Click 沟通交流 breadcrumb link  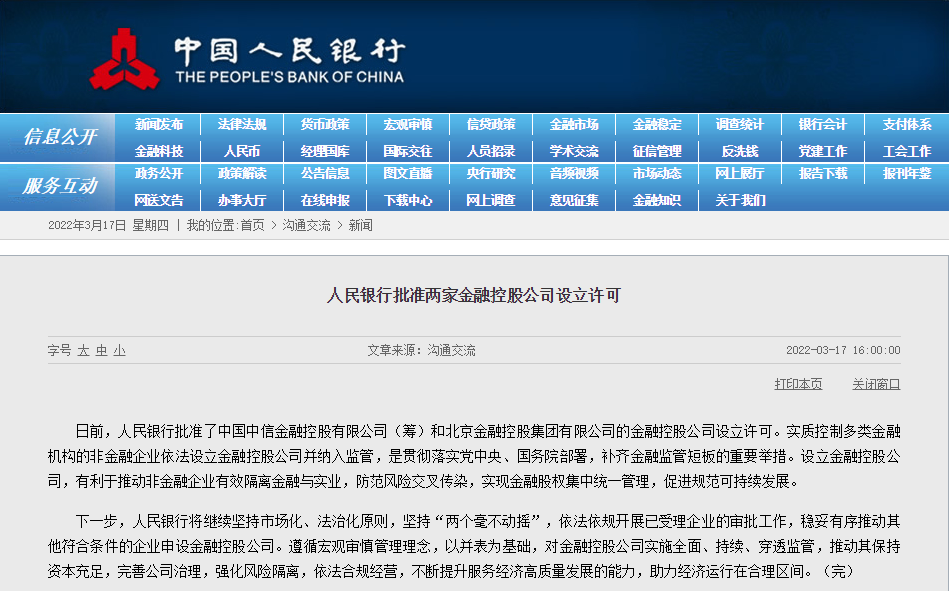[x=306, y=226]
